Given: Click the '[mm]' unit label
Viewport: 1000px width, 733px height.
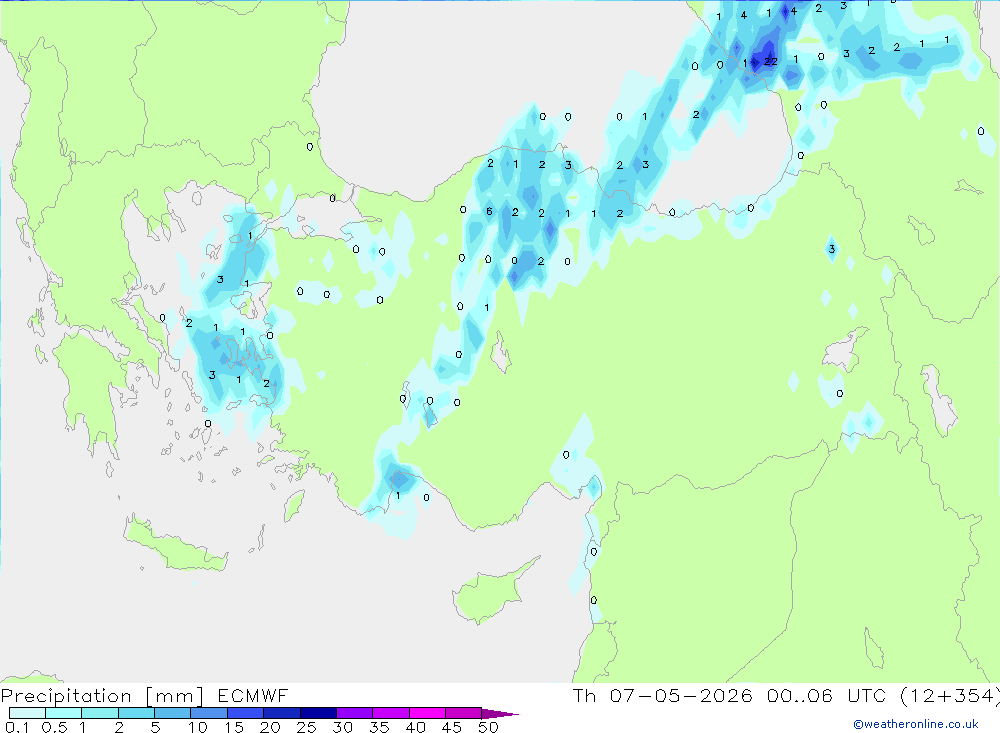Looking at the screenshot, I should pyautogui.click(x=174, y=696).
